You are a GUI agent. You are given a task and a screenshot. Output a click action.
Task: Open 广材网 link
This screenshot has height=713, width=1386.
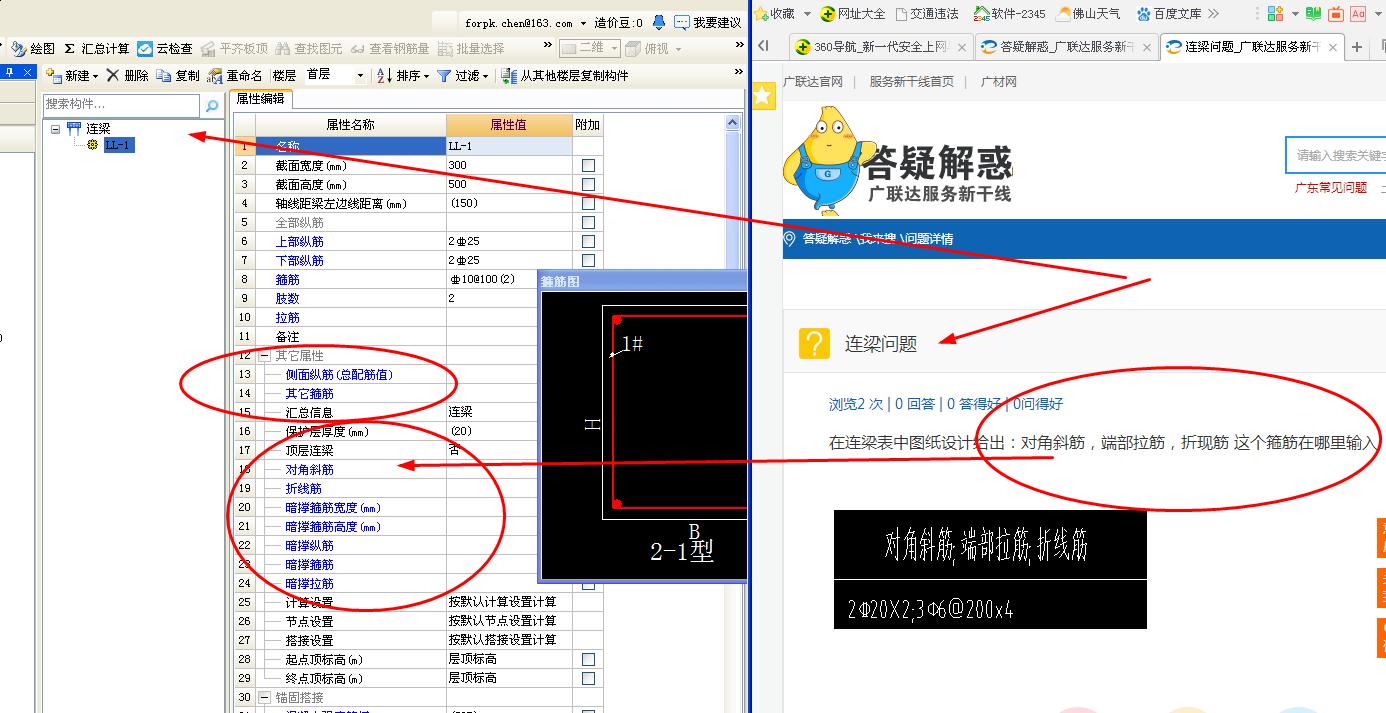(x=999, y=82)
